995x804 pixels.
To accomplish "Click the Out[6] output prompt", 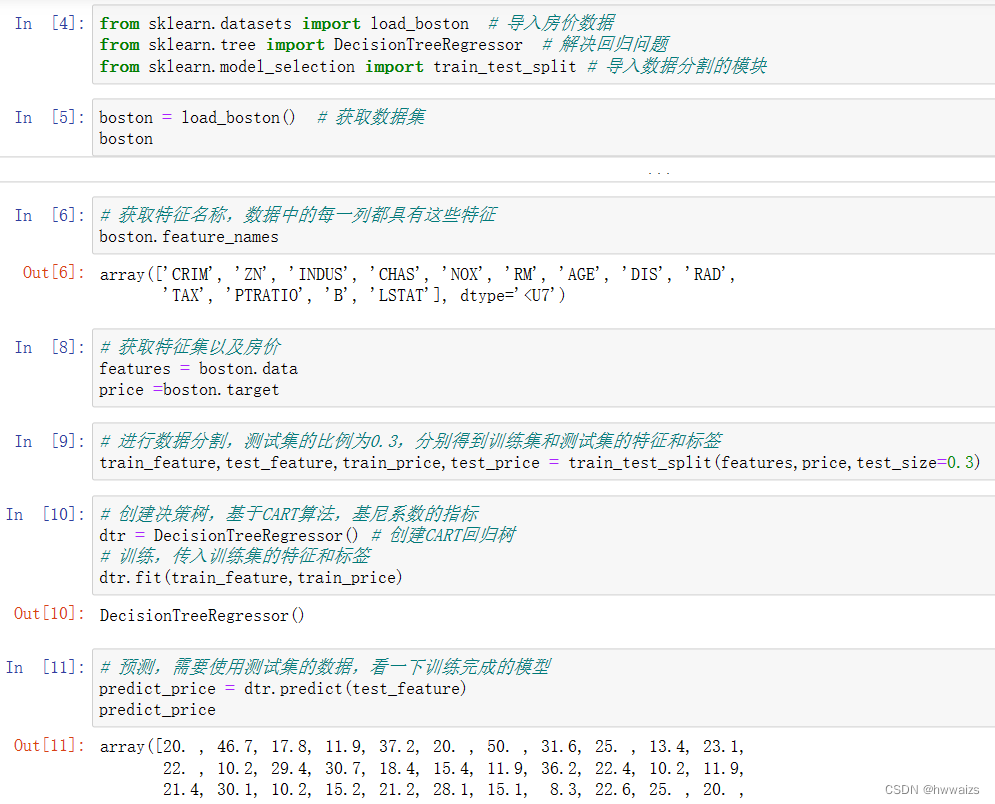I will 53,273.
